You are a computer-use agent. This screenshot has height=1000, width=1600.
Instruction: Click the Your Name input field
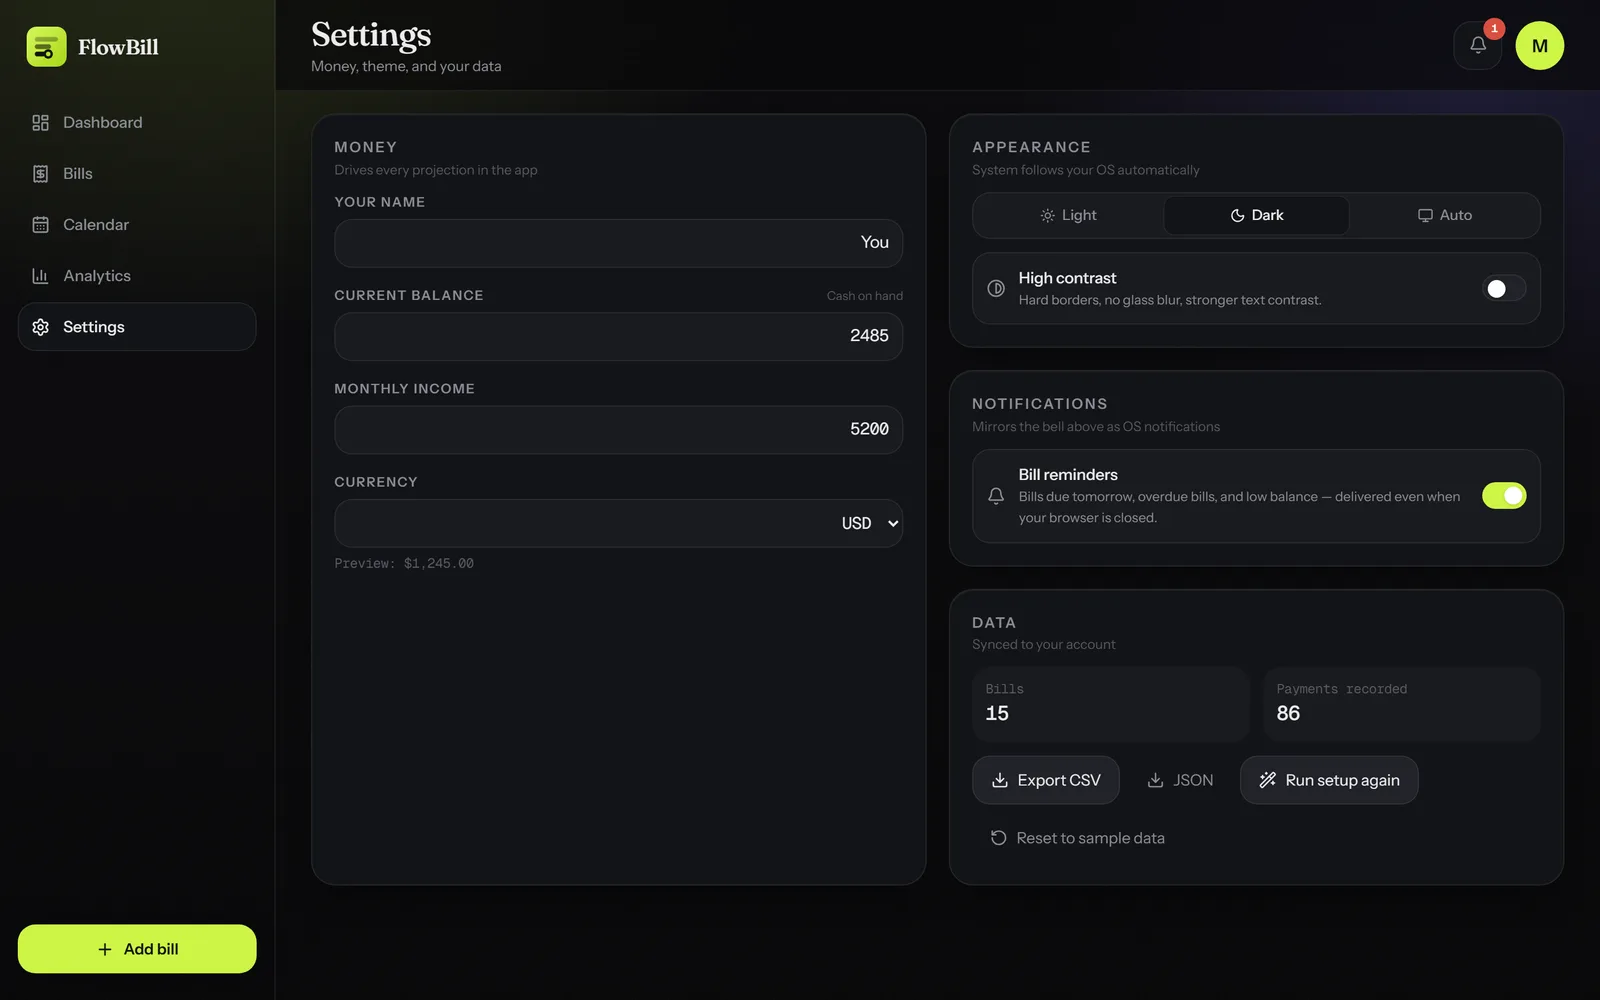(x=619, y=243)
